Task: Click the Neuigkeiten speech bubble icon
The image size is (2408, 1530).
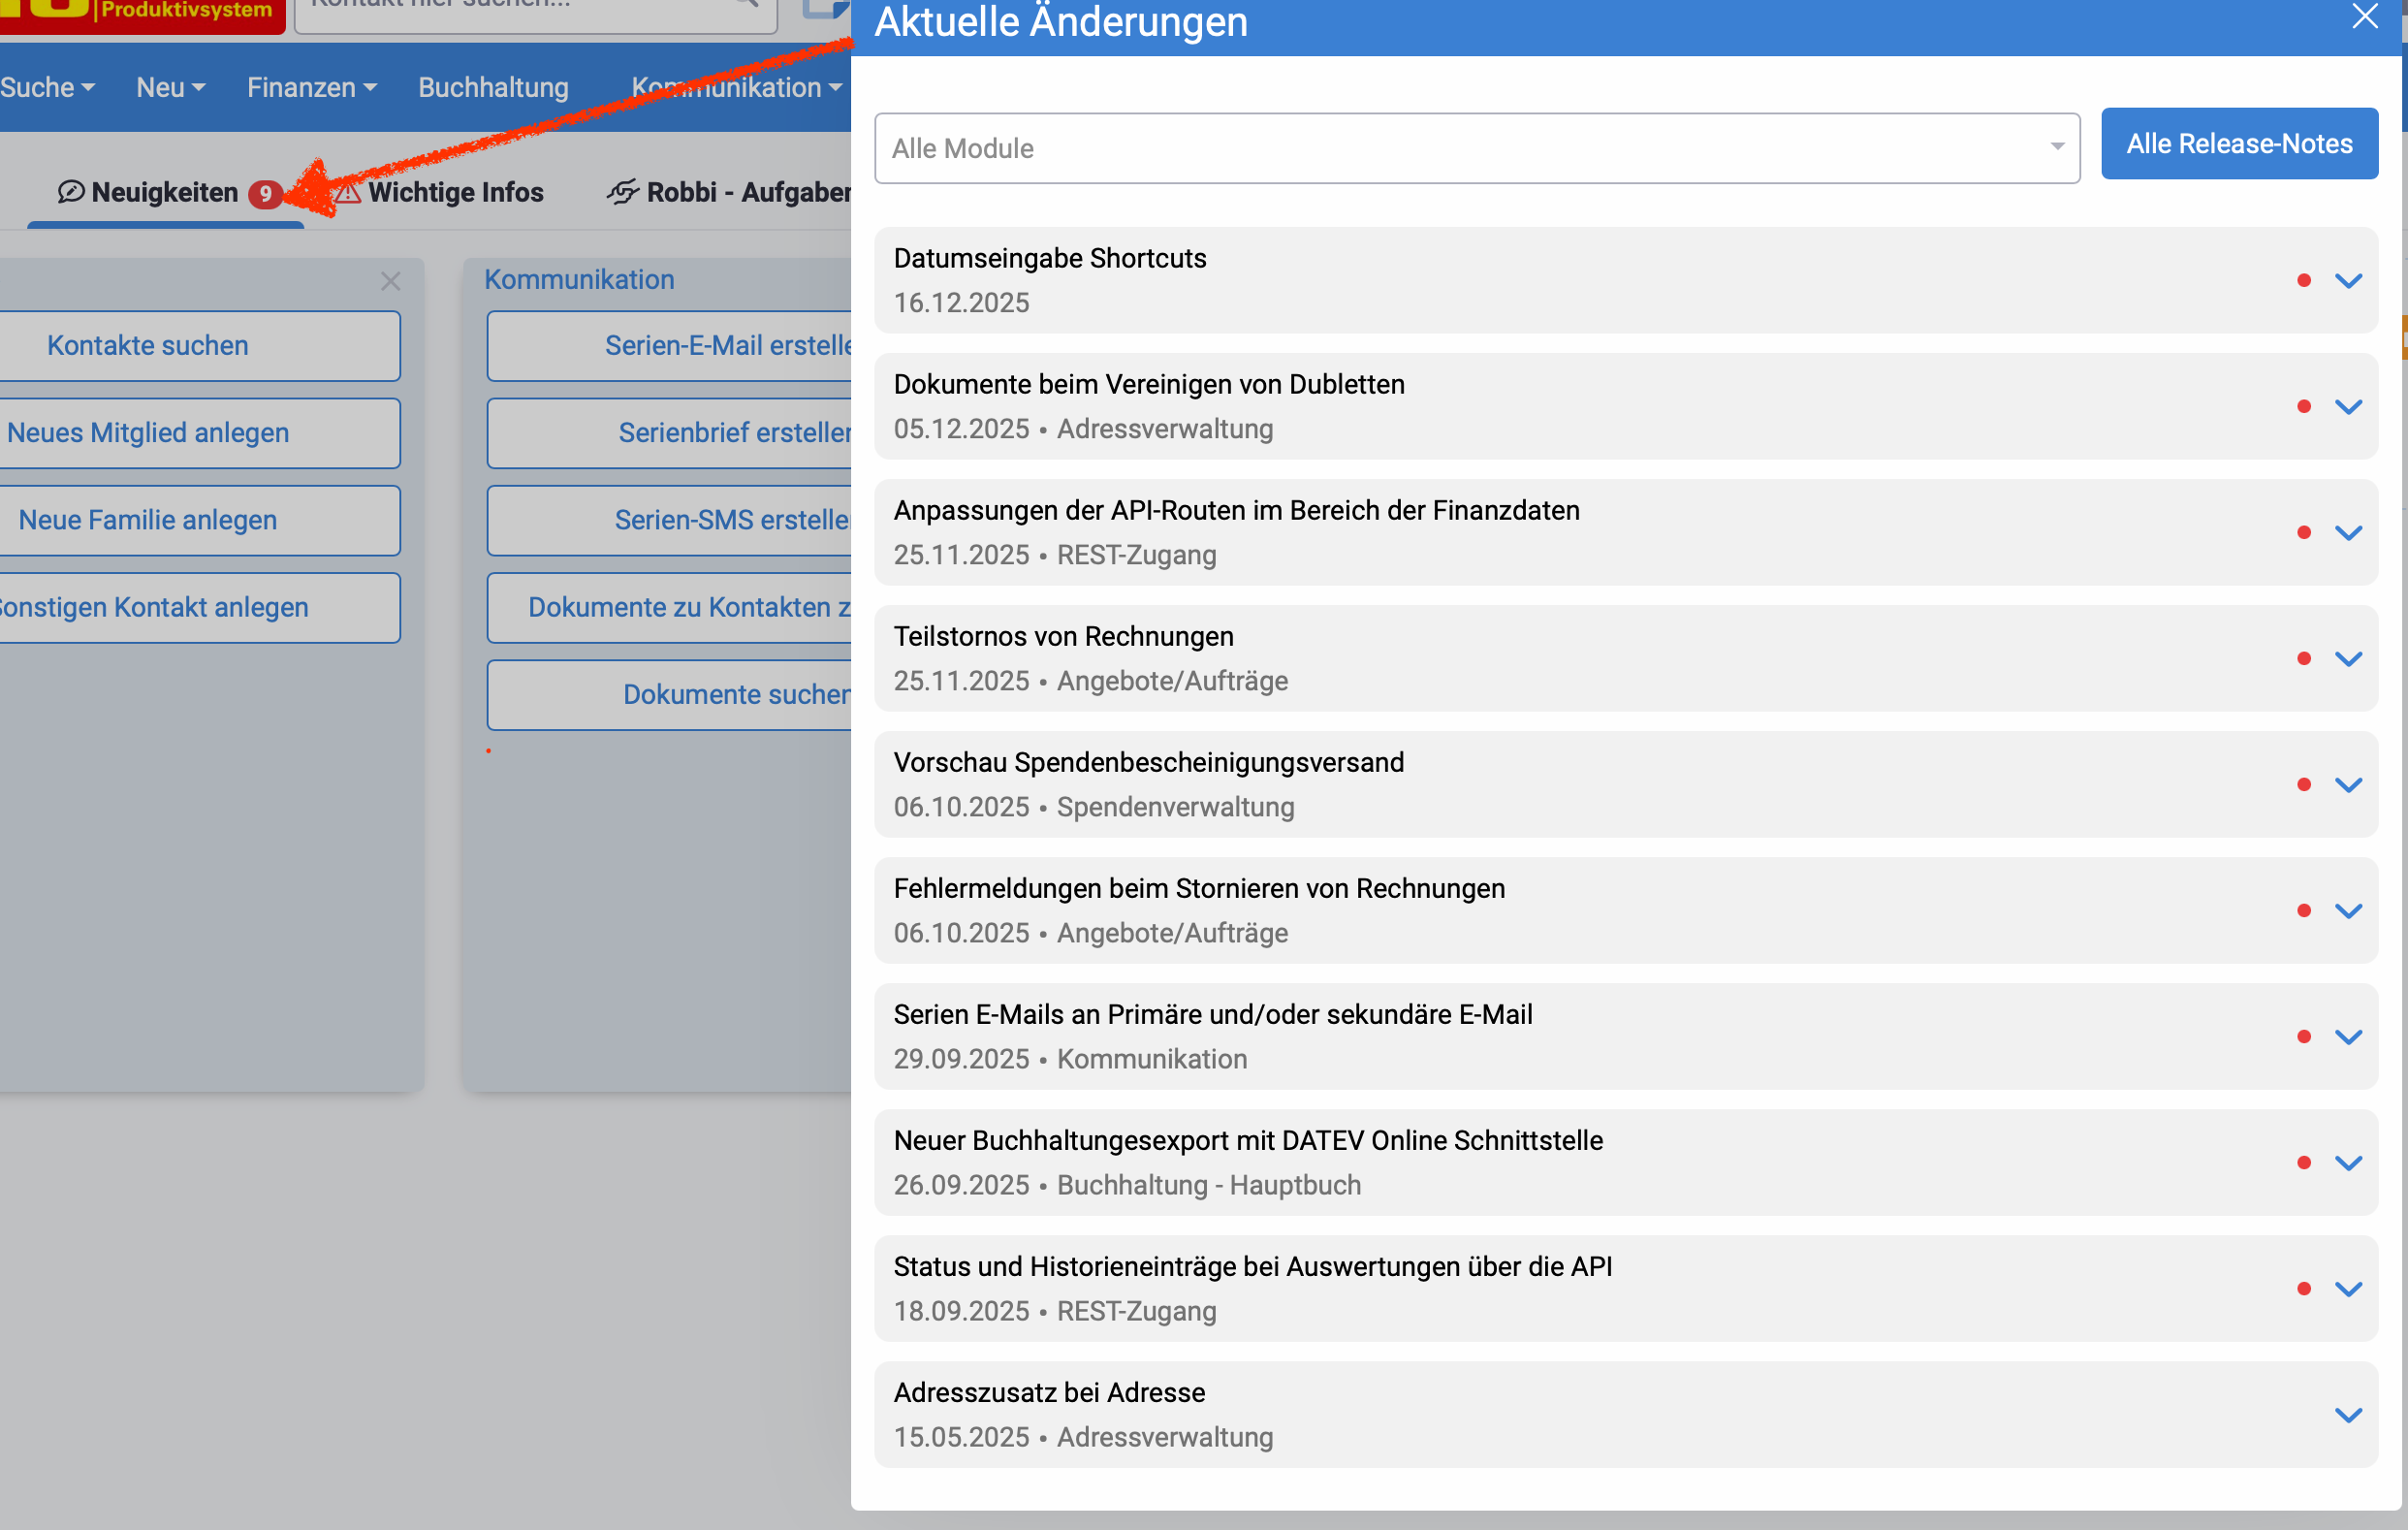Action: [x=71, y=192]
